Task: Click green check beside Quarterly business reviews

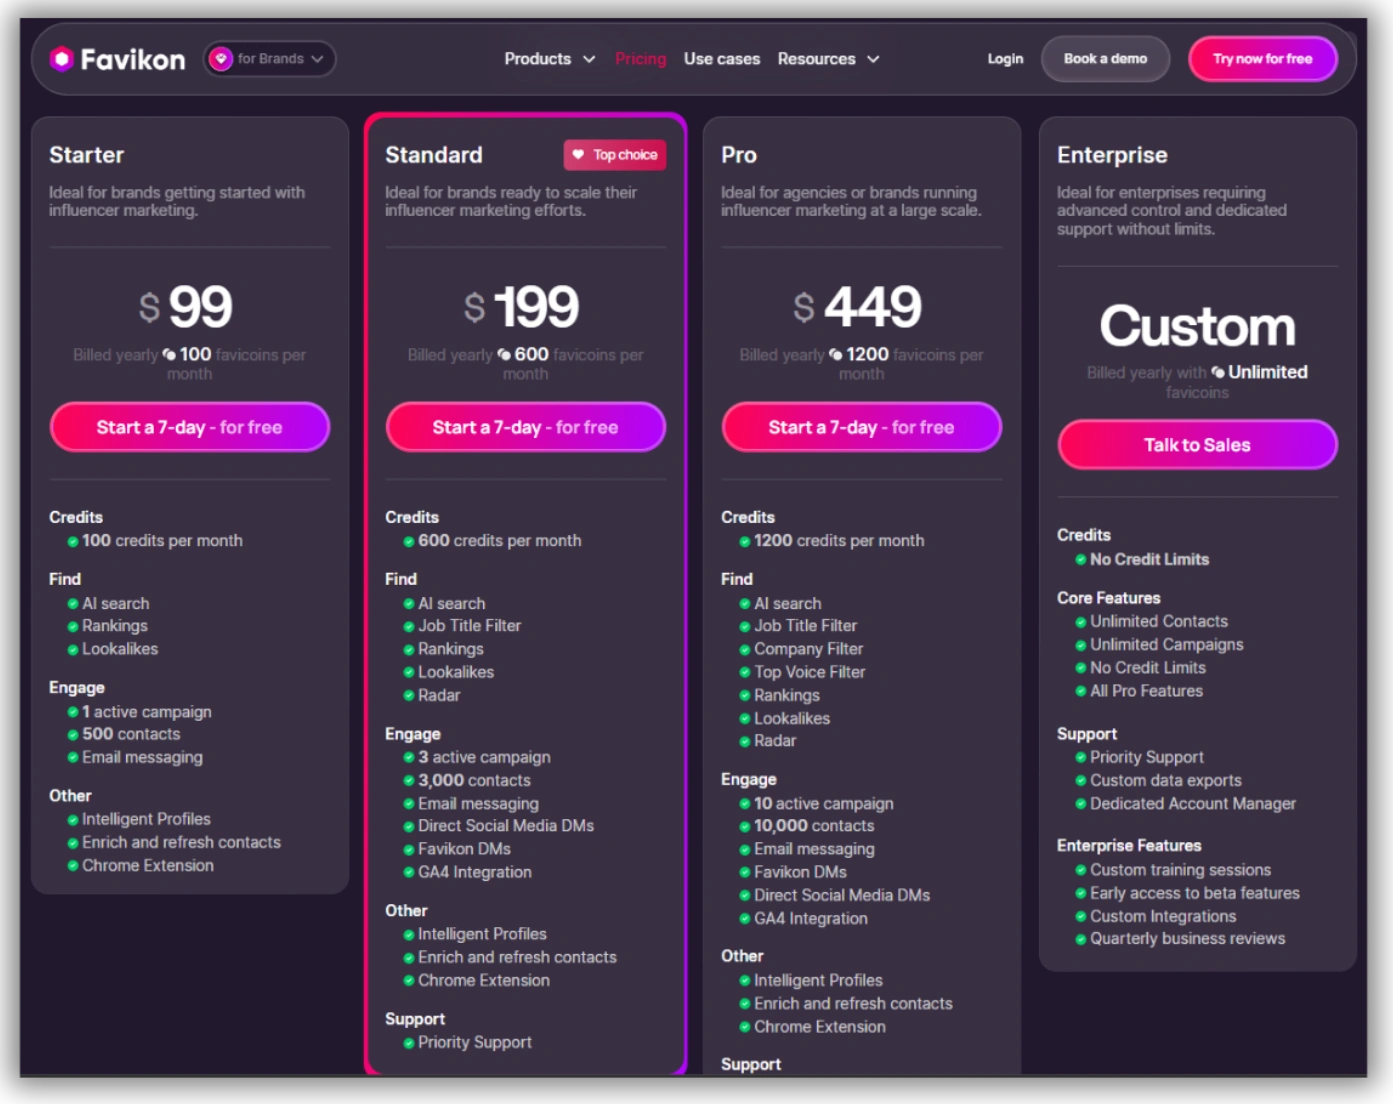Action: (1081, 940)
